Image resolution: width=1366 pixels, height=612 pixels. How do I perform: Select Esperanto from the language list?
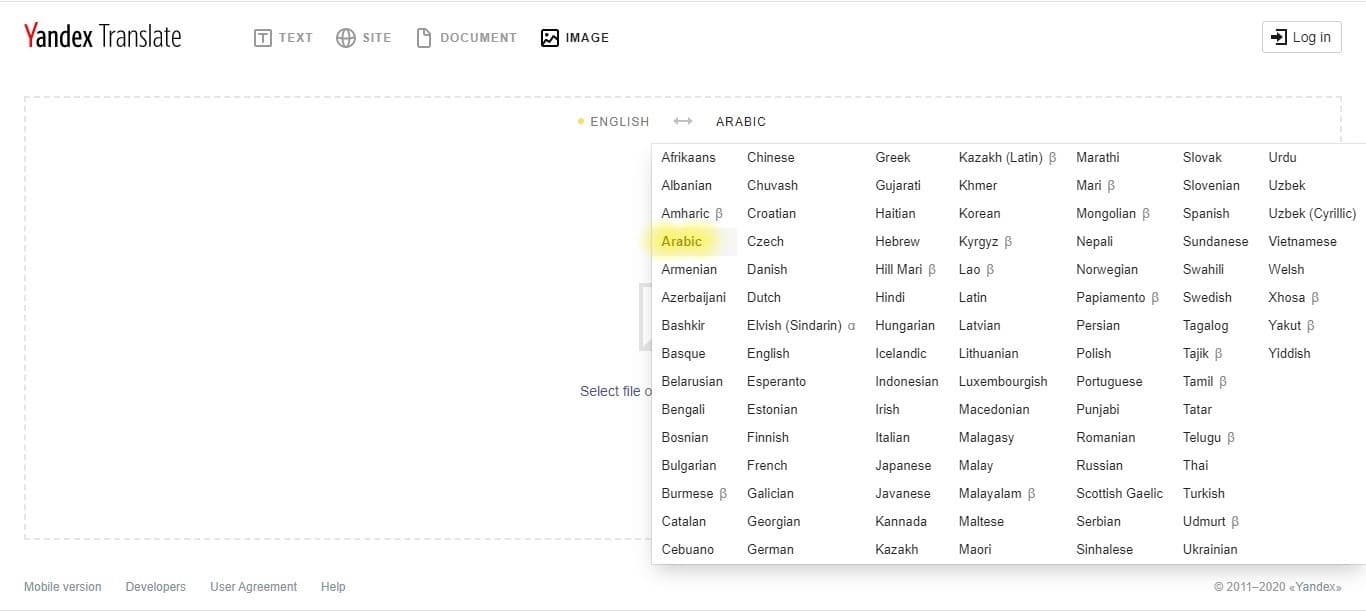(x=776, y=381)
